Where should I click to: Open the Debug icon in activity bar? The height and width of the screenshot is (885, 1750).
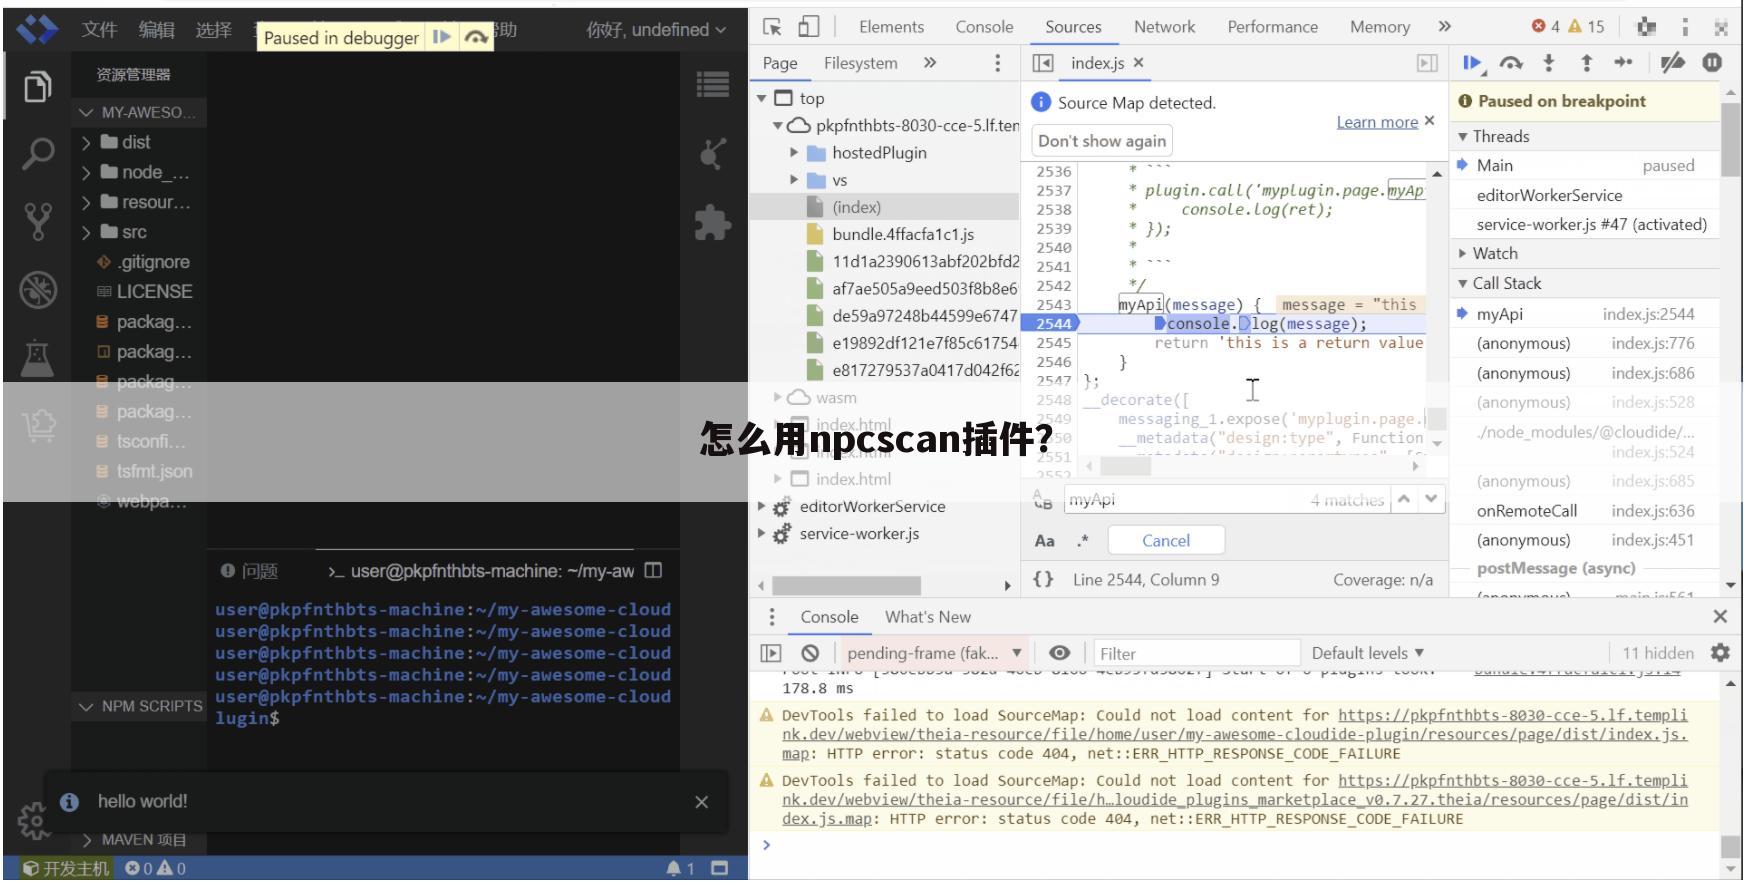click(38, 290)
